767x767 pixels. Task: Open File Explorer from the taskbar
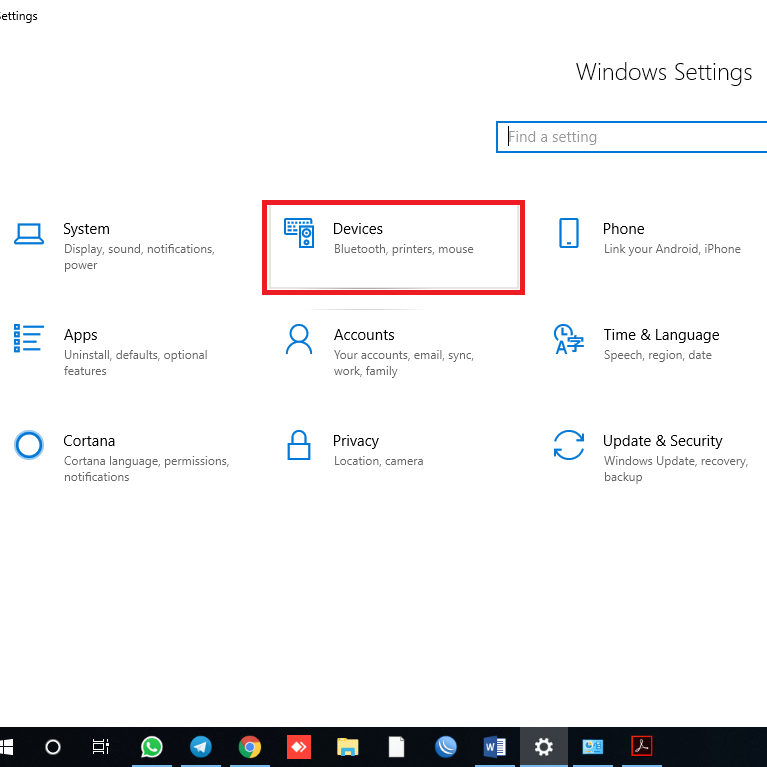pyautogui.click(x=347, y=746)
